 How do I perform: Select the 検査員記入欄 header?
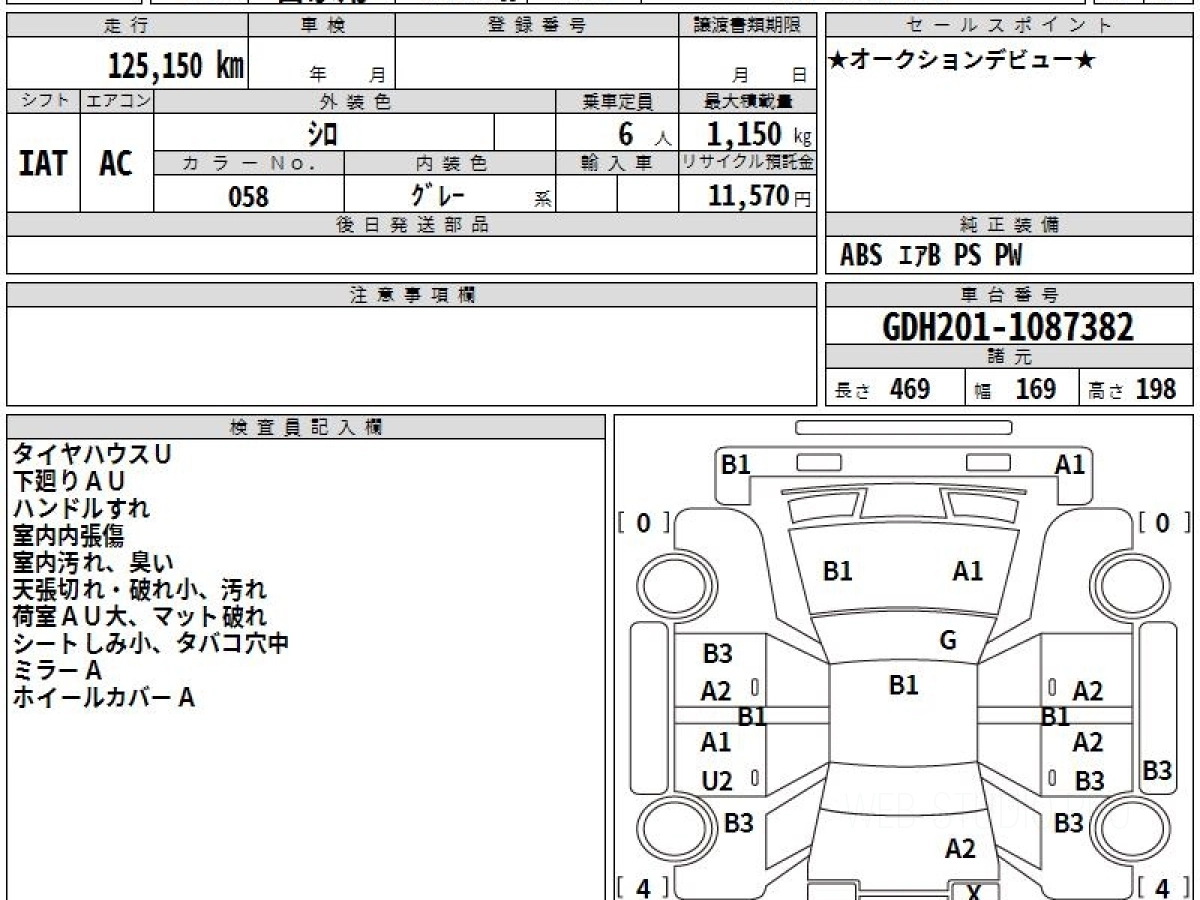pos(306,427)
